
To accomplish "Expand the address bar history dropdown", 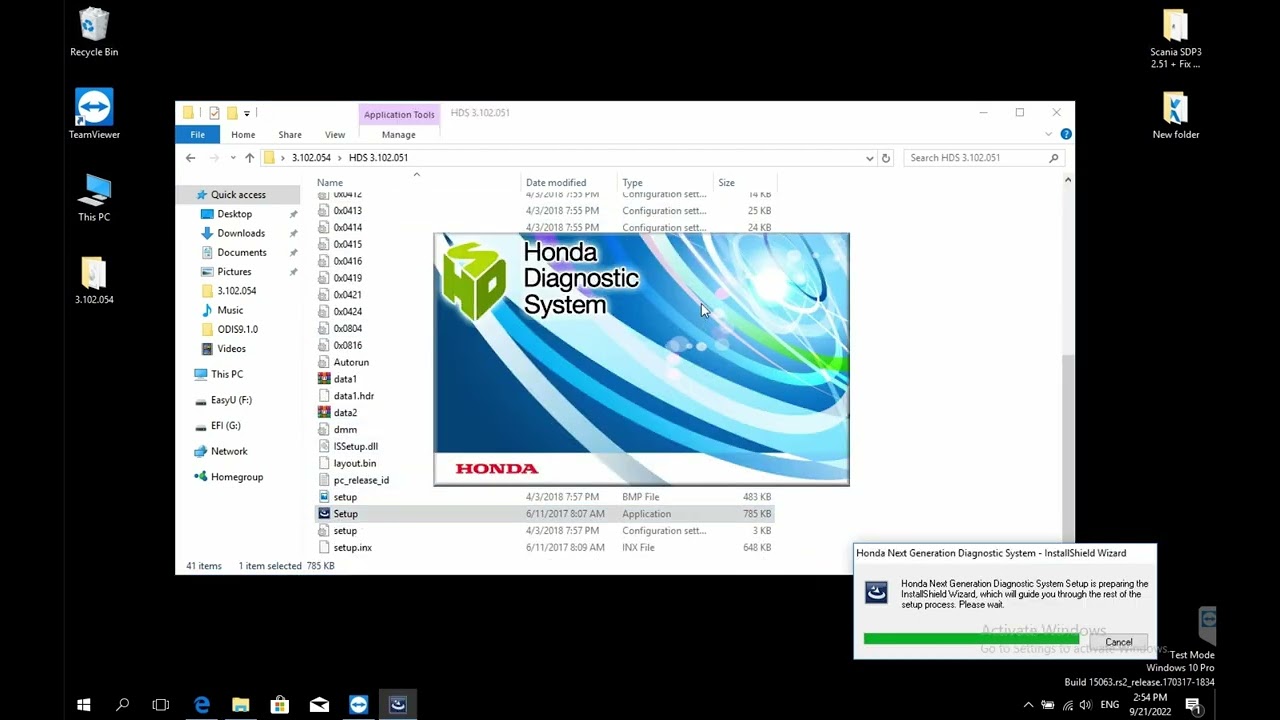I will (869, 158).
